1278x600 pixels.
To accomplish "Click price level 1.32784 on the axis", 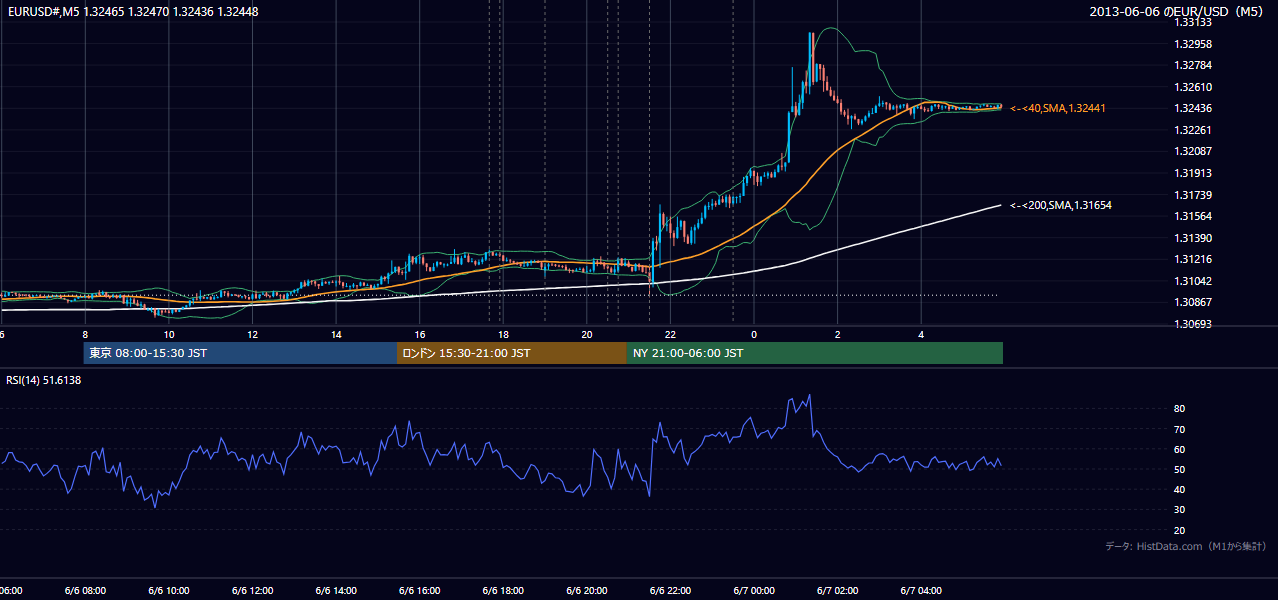I will click(1193, 65).
